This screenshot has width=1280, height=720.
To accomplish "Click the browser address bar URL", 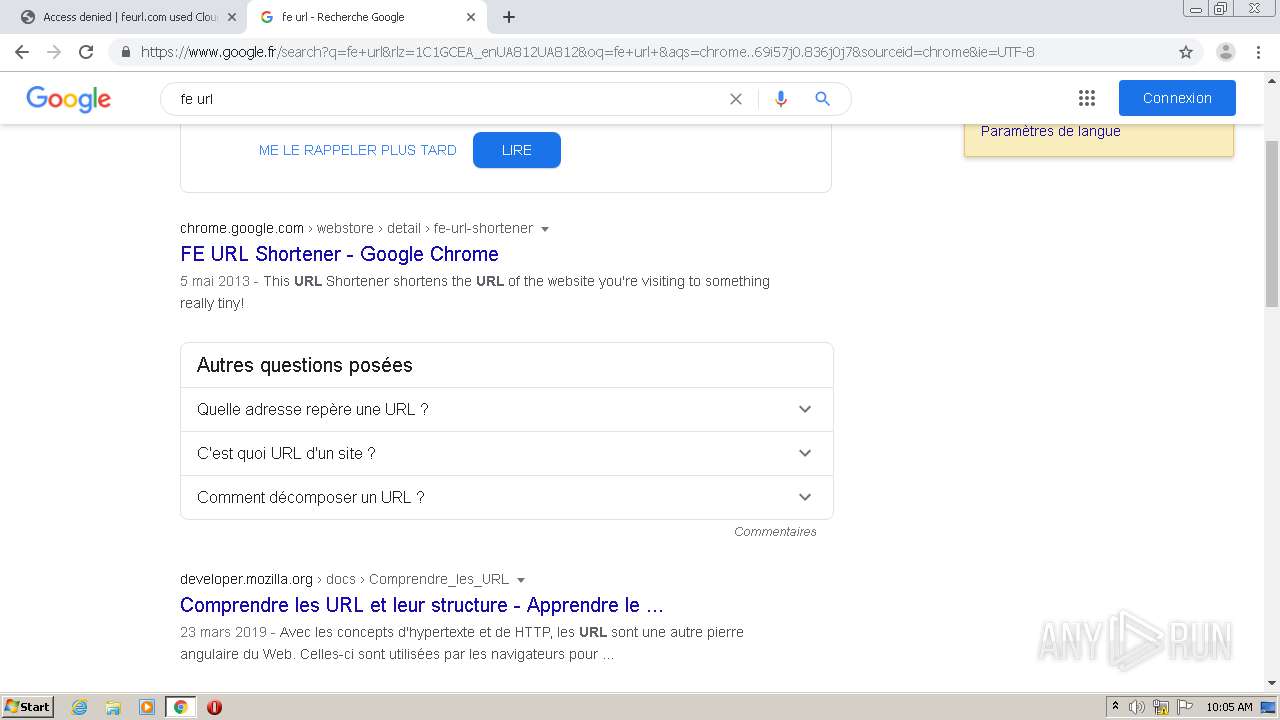I will click(x=588, y=52).
